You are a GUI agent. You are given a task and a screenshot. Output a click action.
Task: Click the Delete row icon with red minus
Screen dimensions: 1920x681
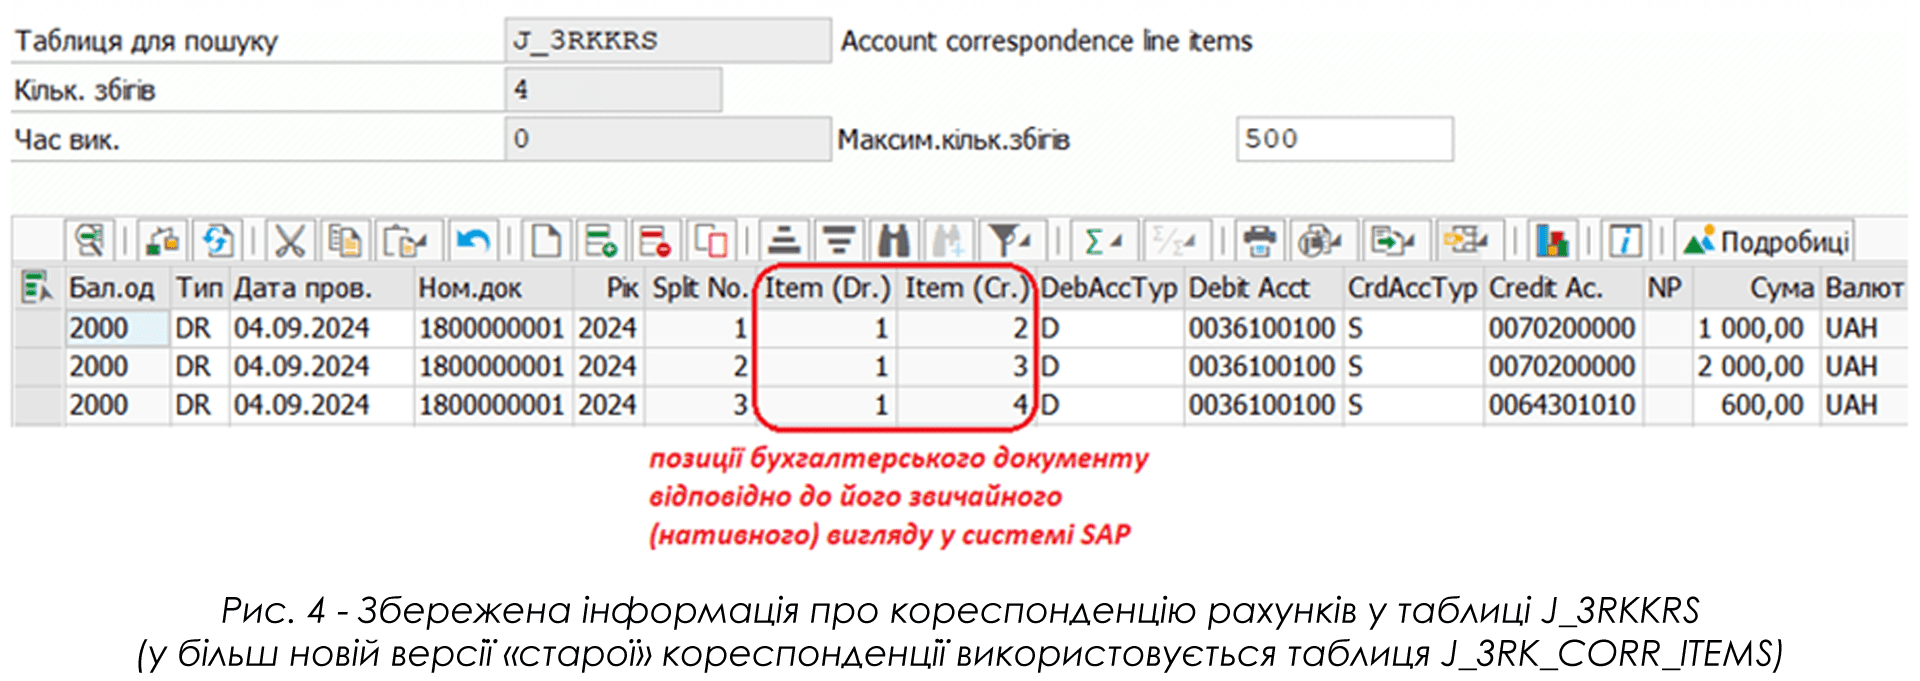click(656, 241)
